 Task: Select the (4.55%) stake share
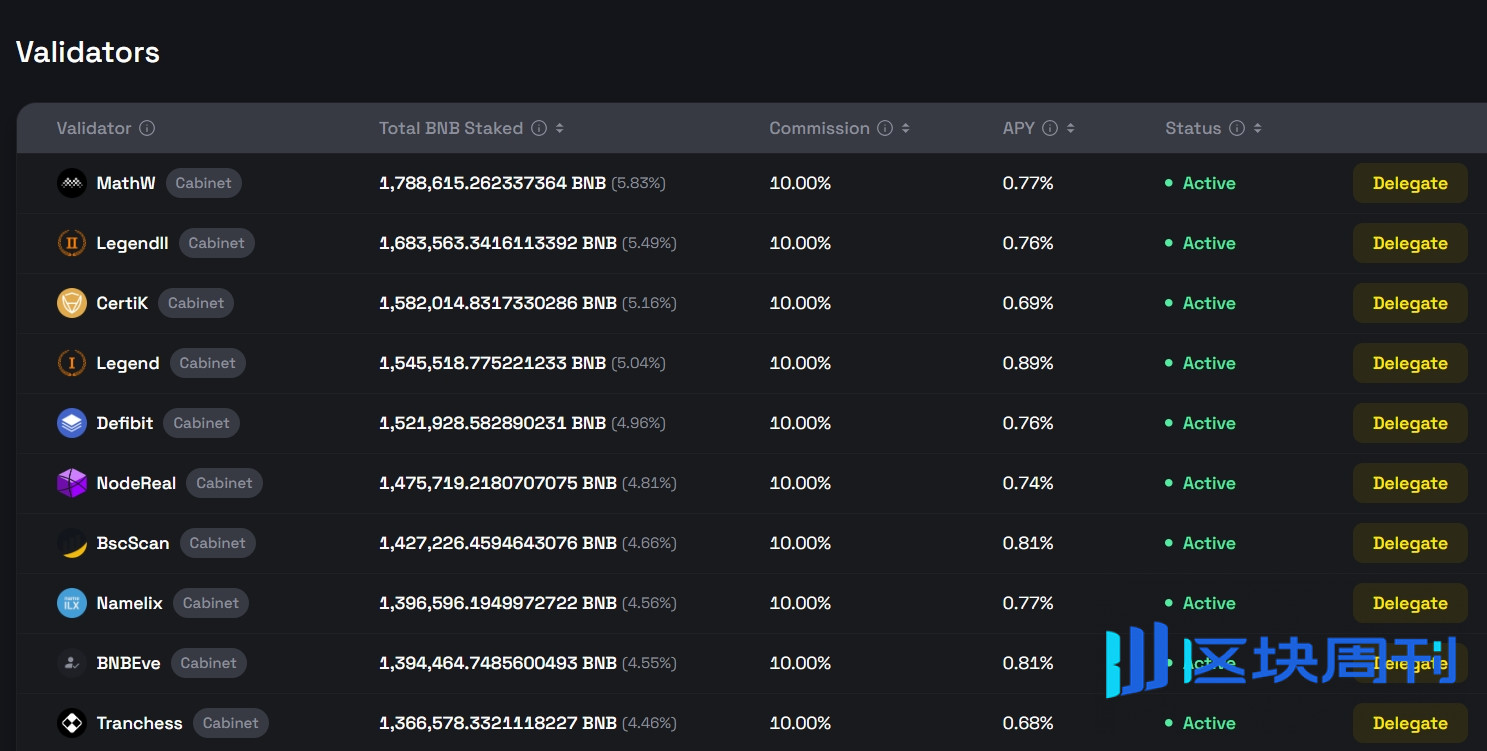tap(649, 663)
